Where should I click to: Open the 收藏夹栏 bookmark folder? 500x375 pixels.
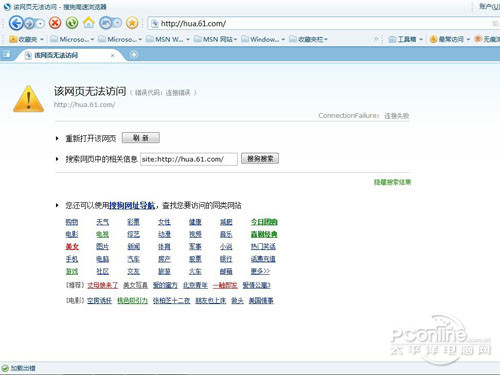308,39
